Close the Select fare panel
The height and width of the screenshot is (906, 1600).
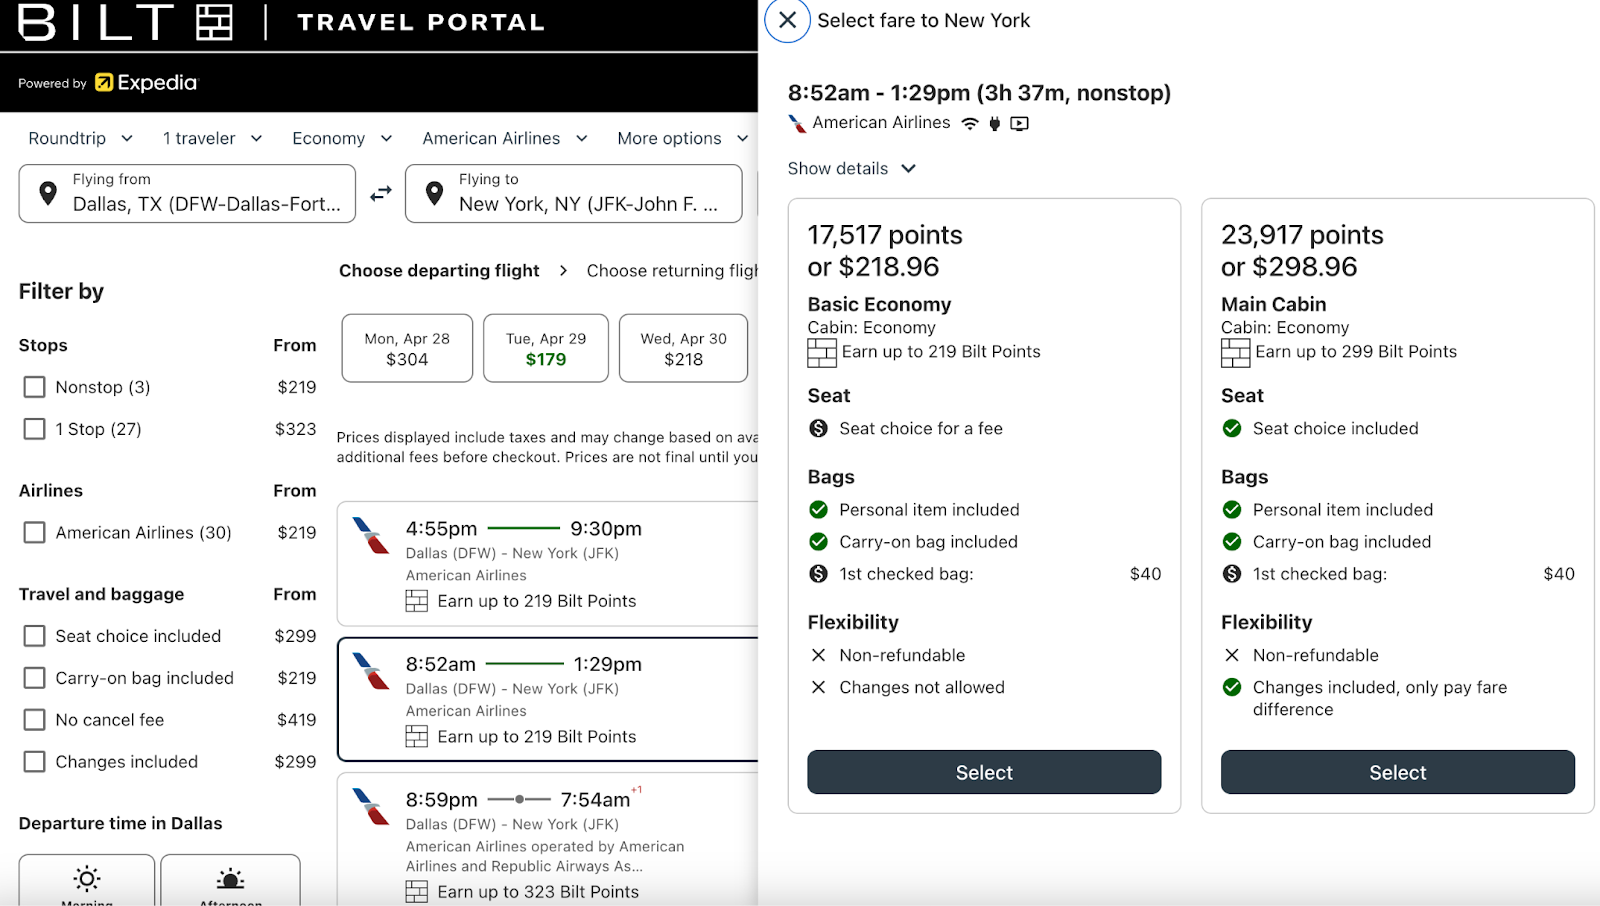787,21
